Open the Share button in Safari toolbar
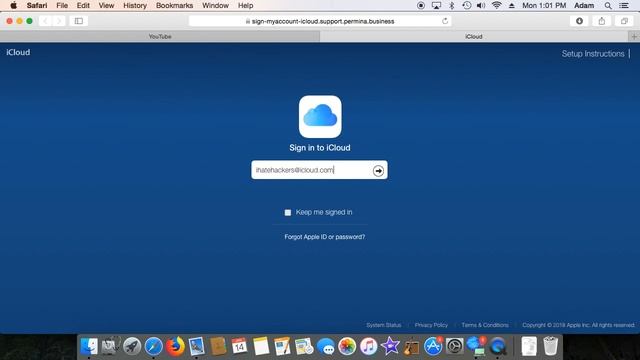Viewport: 640px width, 360px height. pos(602,21)
